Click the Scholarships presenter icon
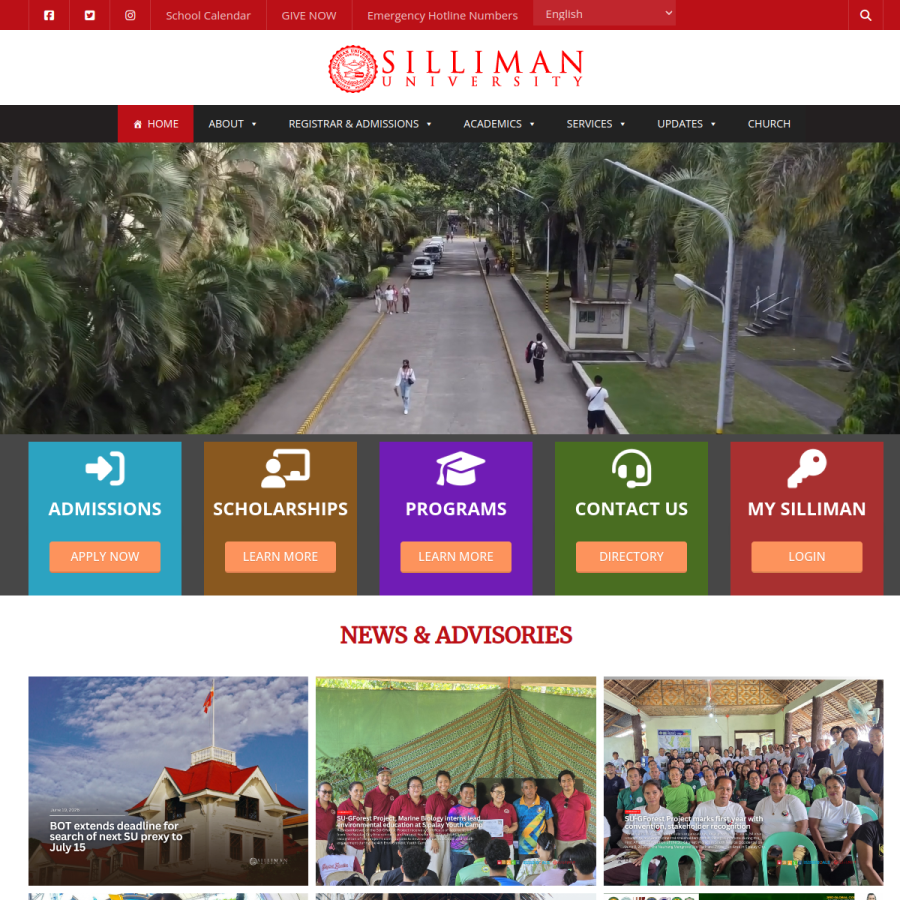Viewport: 900px width, 900px height. point(285,468)
